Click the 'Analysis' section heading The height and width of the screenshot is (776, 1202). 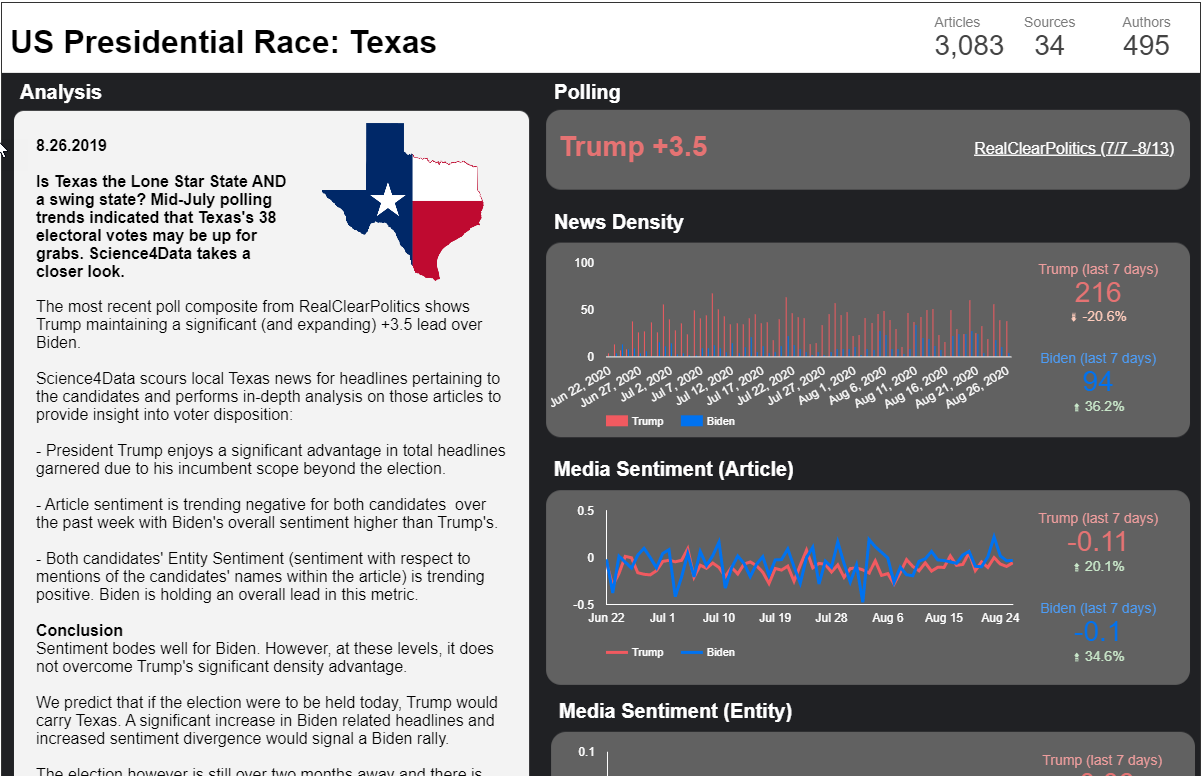61,92
